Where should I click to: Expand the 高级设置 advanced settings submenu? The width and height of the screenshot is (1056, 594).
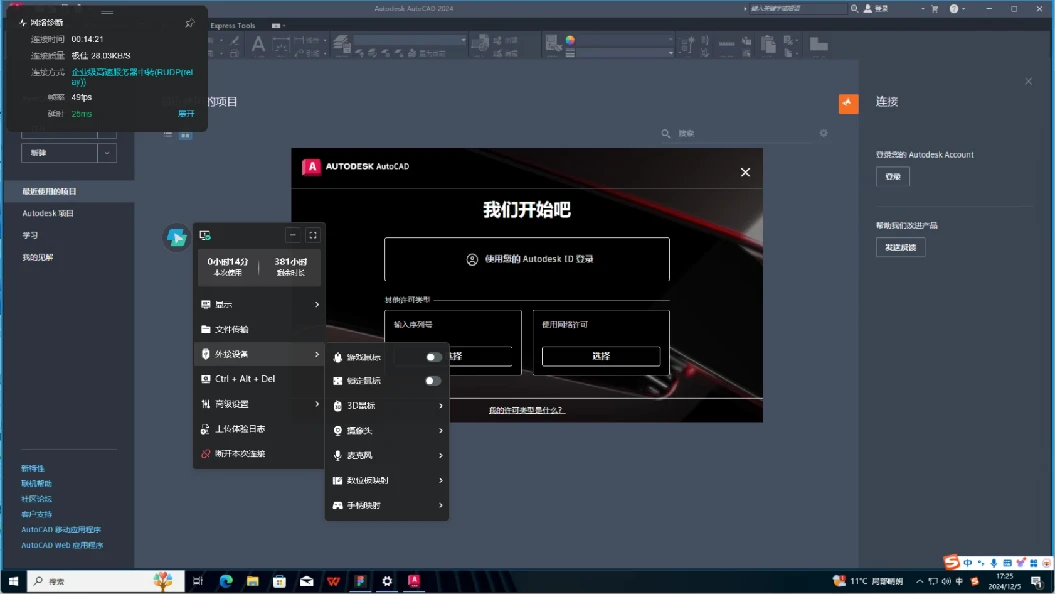point(259,404)
